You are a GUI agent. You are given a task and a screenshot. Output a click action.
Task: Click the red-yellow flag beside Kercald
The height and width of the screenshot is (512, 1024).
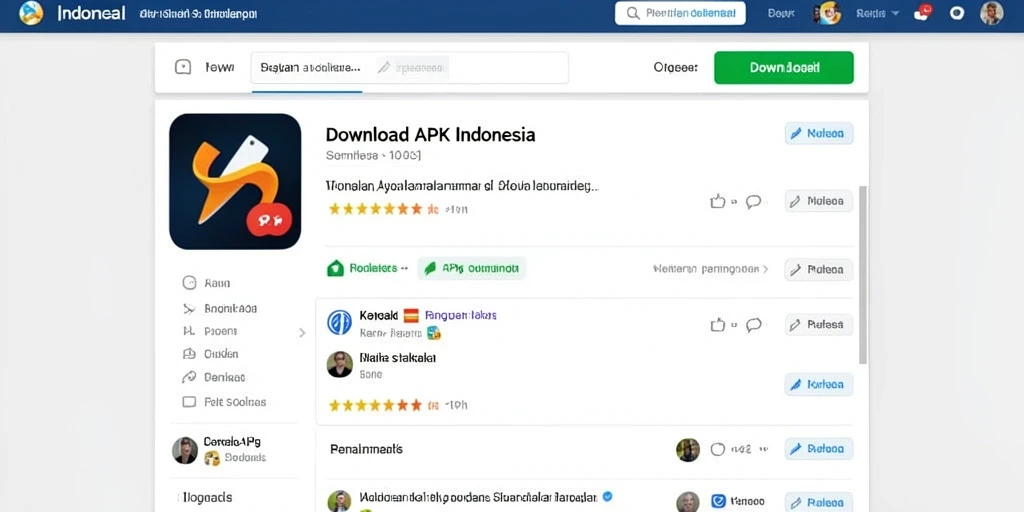411,315
